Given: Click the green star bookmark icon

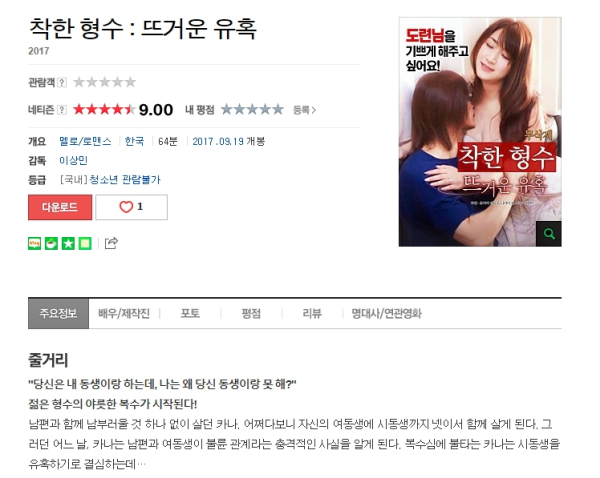Looking at the screenshot, I should (x=68, y=243).
